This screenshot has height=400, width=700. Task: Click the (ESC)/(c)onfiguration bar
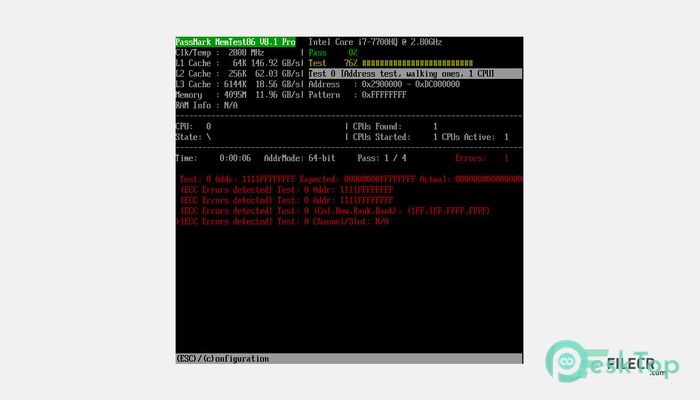pyautogui.click(x=349, y=359)
